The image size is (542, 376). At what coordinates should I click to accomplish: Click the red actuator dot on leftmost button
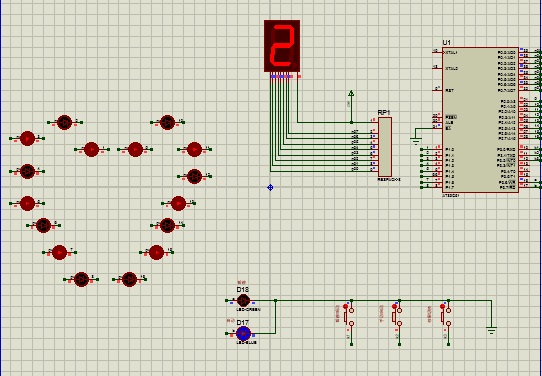(x=345, y=307)
